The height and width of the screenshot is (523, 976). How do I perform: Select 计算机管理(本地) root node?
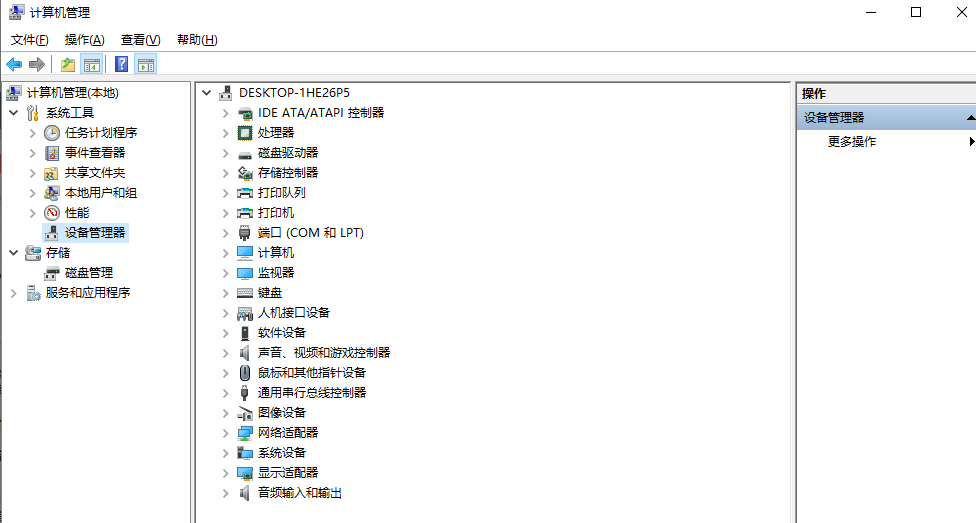tap(73, 93)
